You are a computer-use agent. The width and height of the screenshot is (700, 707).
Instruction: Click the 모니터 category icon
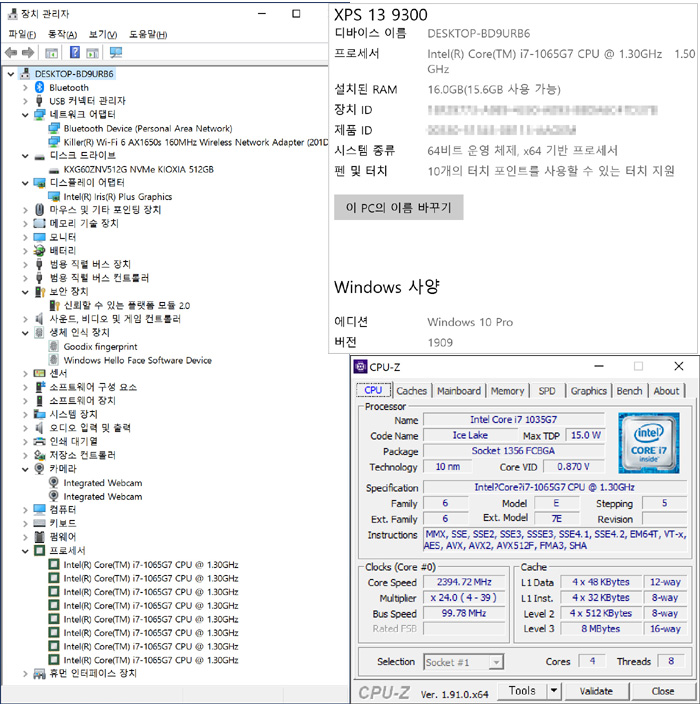point(40,237)
